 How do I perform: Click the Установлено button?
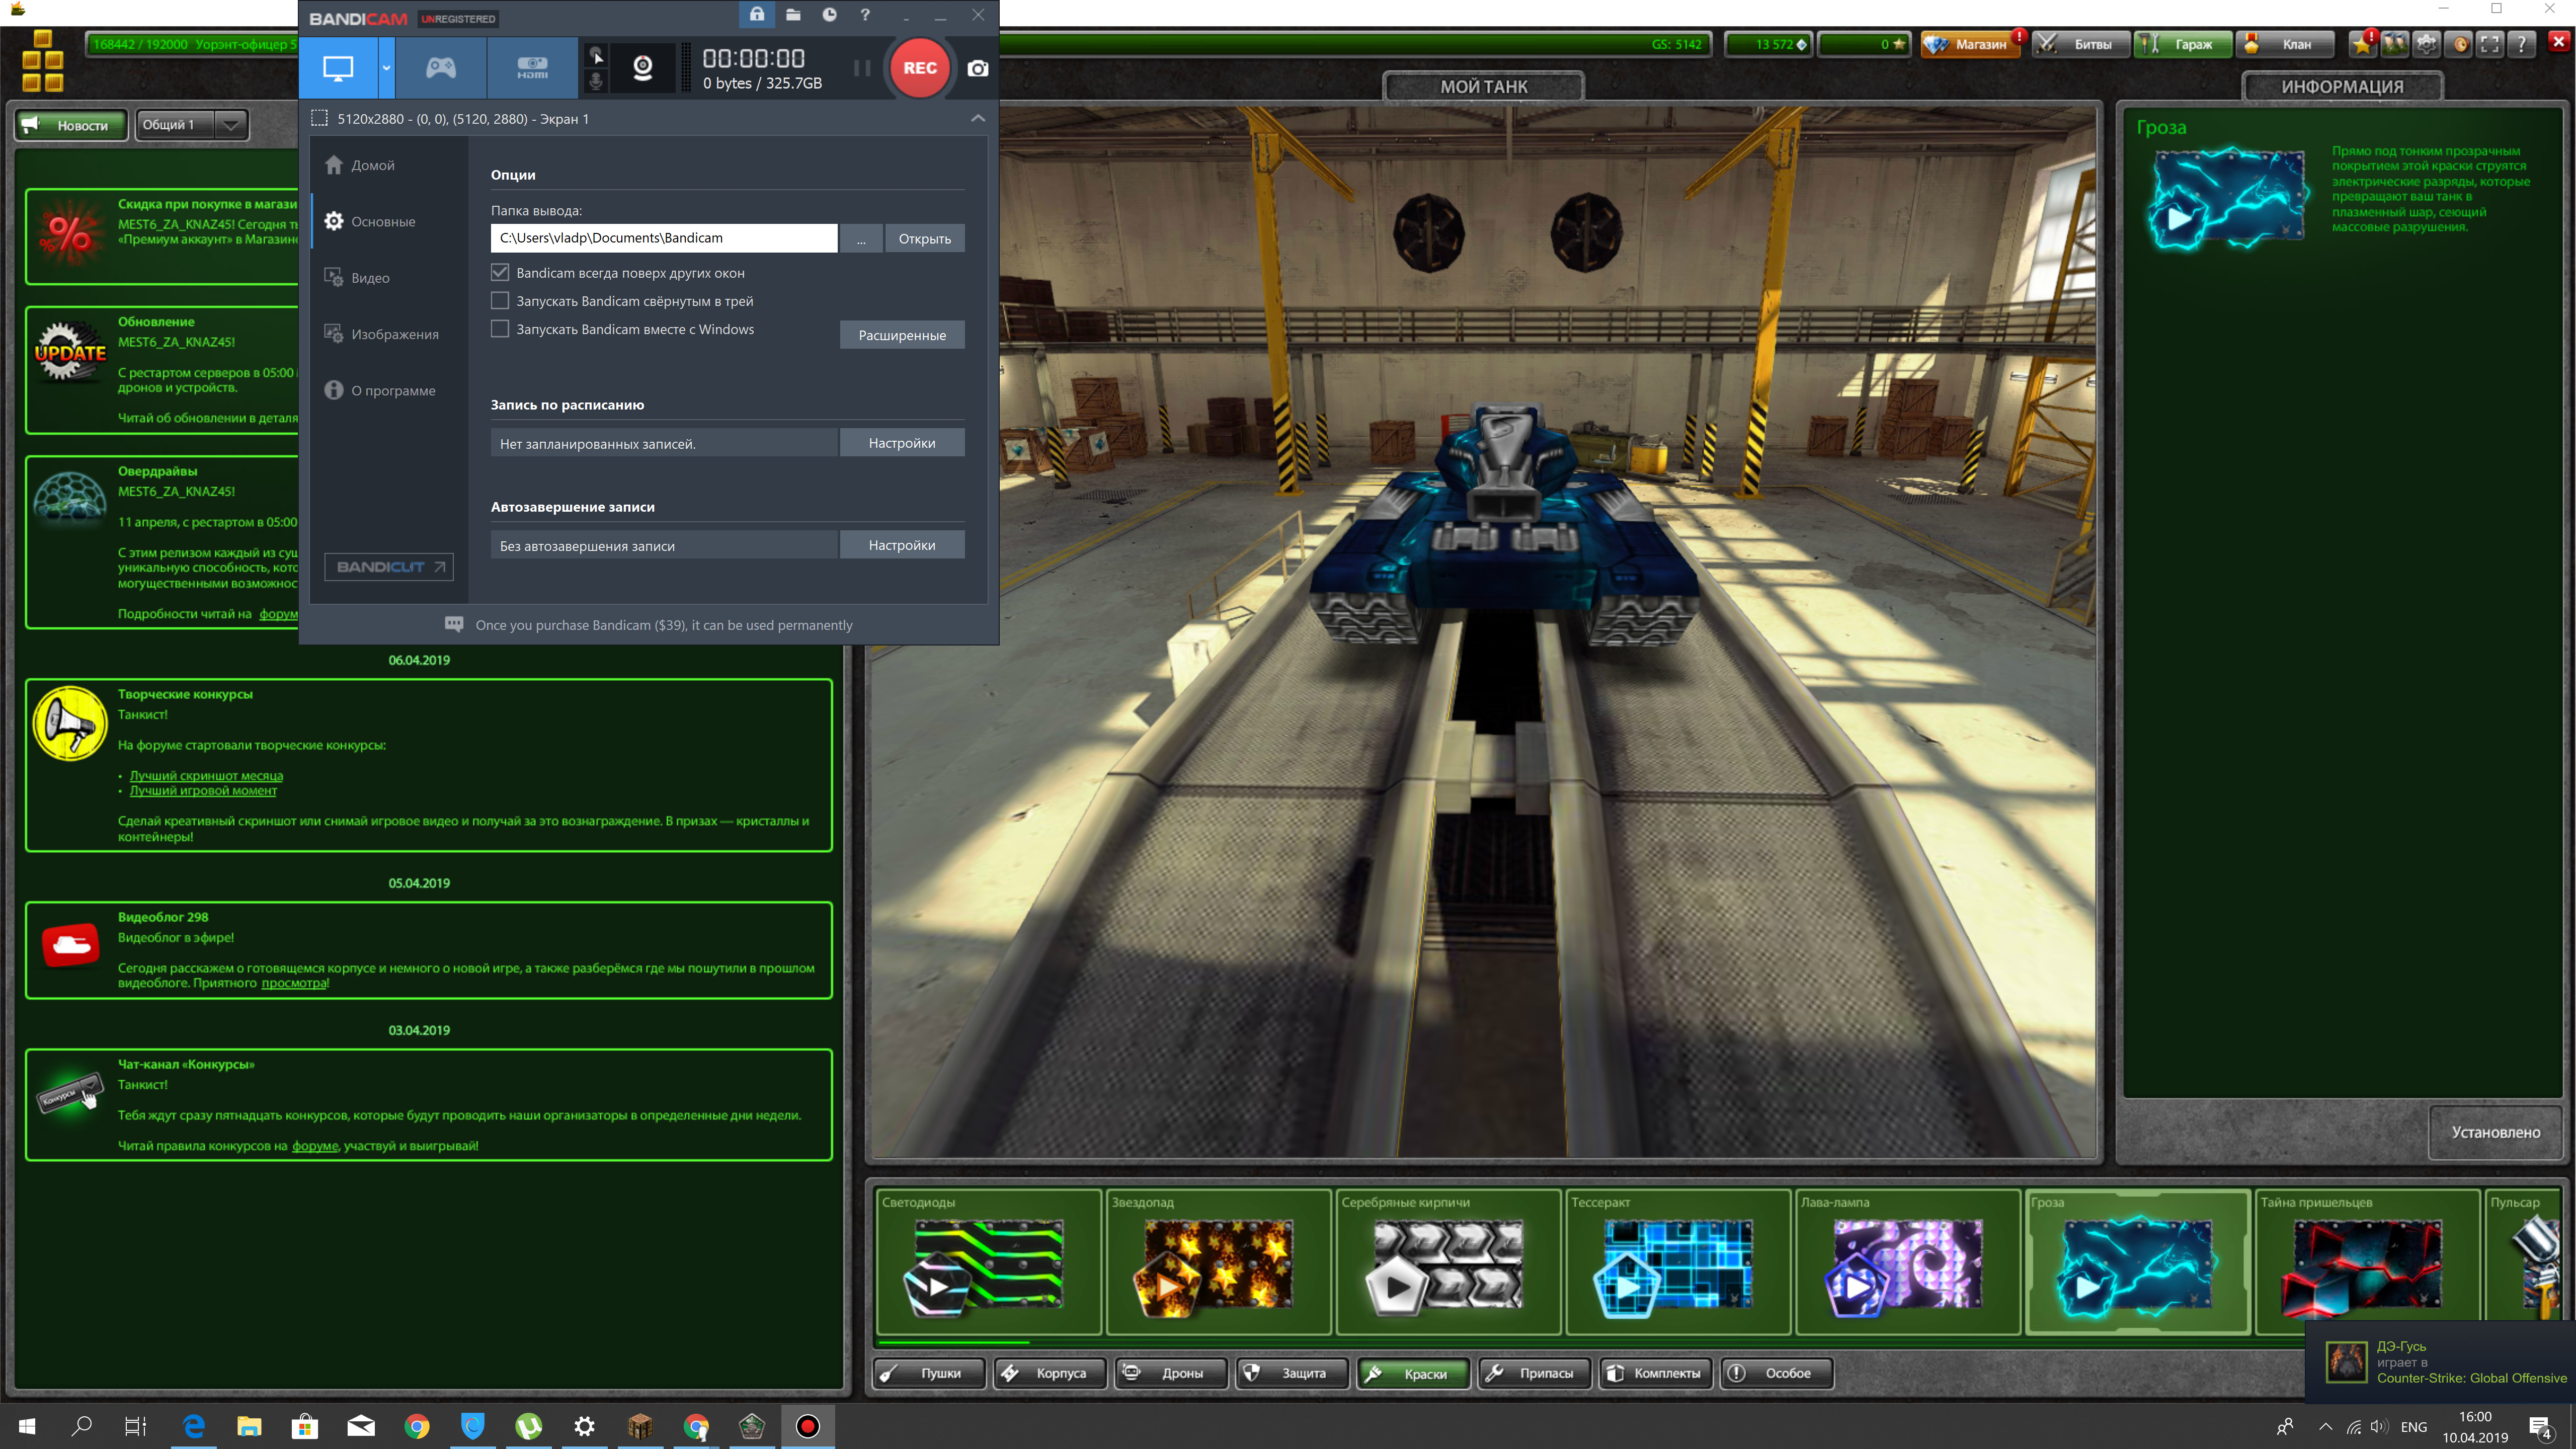[2495, 1132]
